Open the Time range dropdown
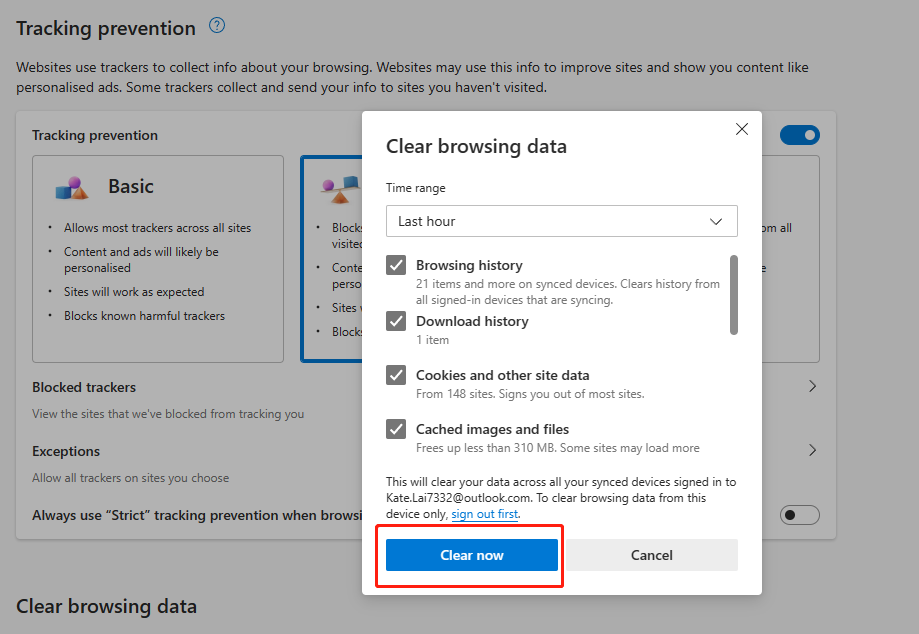Viewport: 919px width, 634px height. (561, 221)
